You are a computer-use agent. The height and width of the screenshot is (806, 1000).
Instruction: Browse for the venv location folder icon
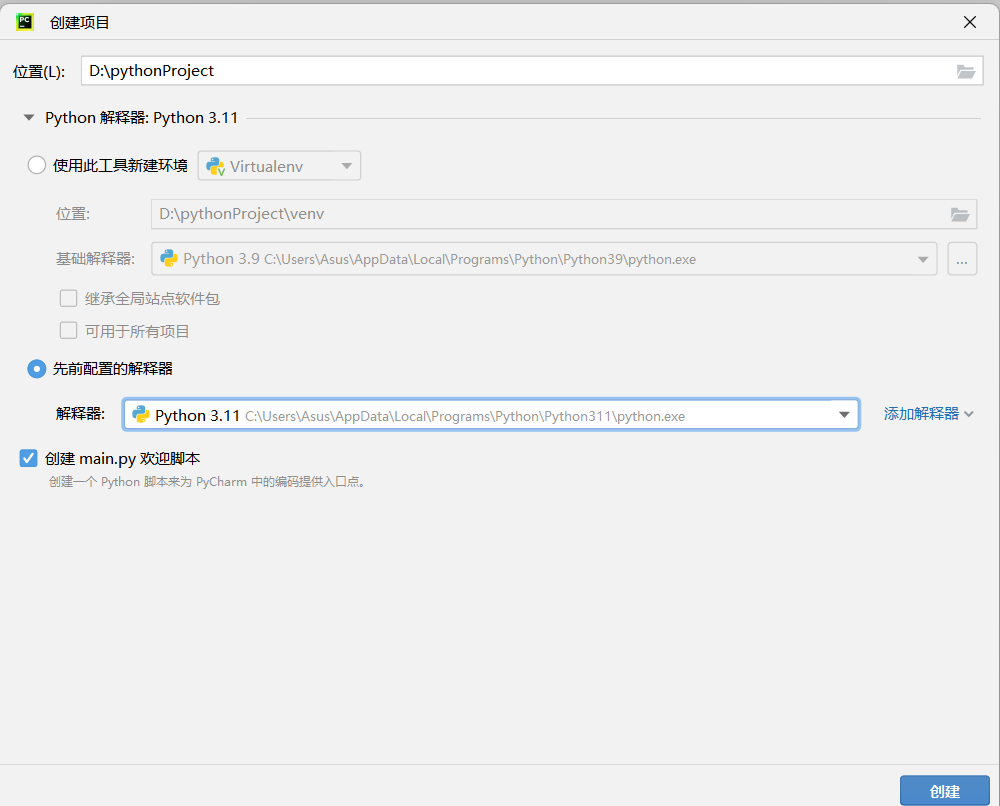click(960, 214)
